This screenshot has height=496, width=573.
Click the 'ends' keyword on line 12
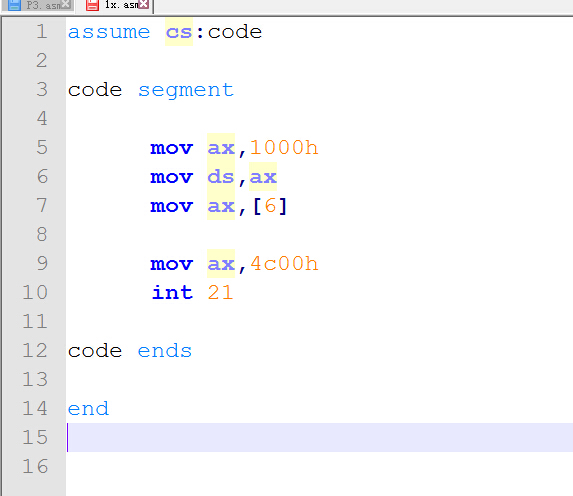point(164,351)
